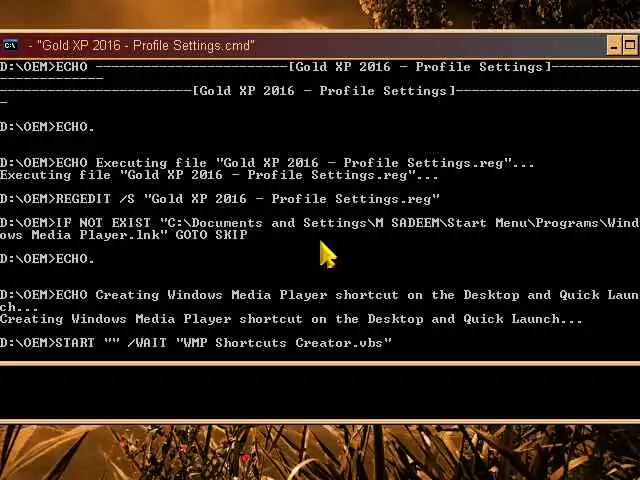
Task: Click the line "D:\OEM>REGEDIT /S" command
Action: 220,199
